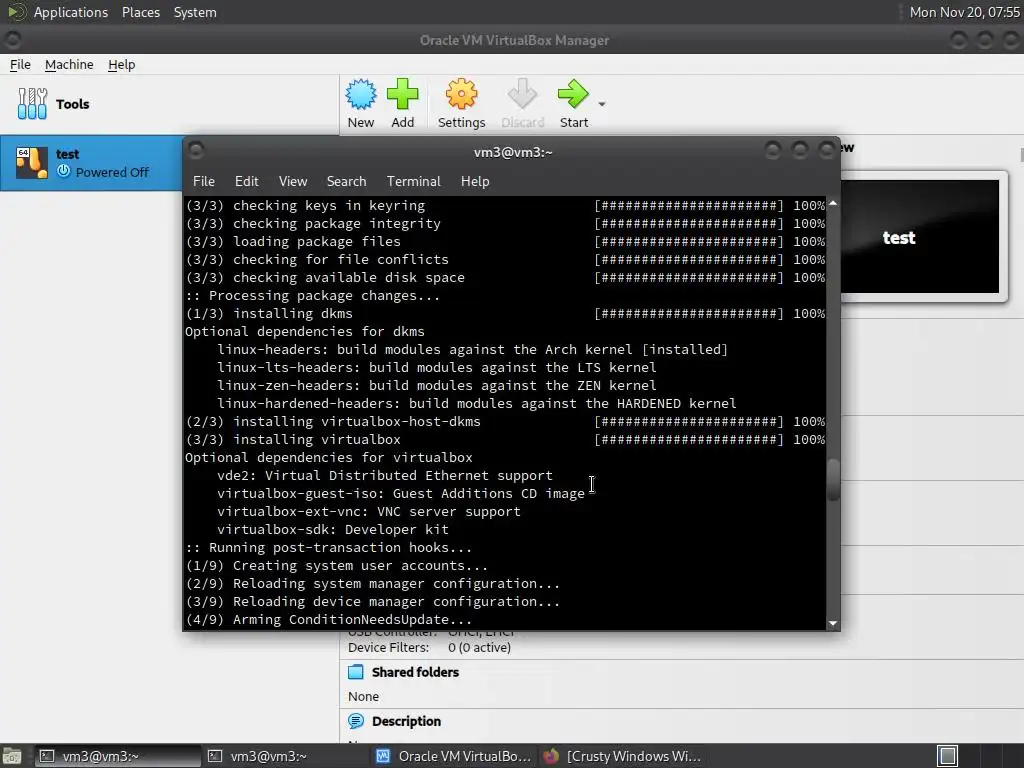Switch to first vm3@vm3:~ taskbar entry

[x=117, y=756]
